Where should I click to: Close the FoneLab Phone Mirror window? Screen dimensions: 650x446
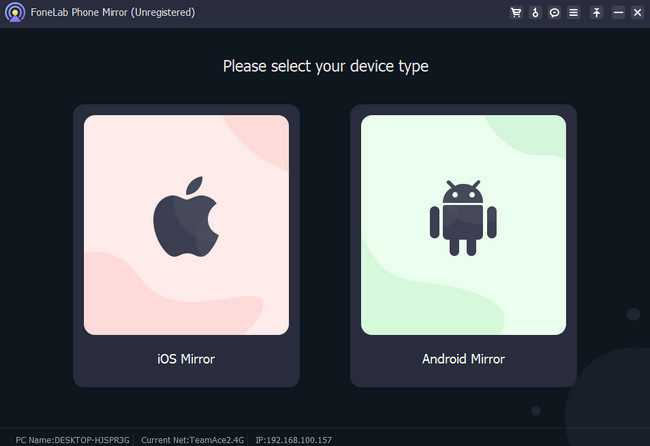[638, 13]
